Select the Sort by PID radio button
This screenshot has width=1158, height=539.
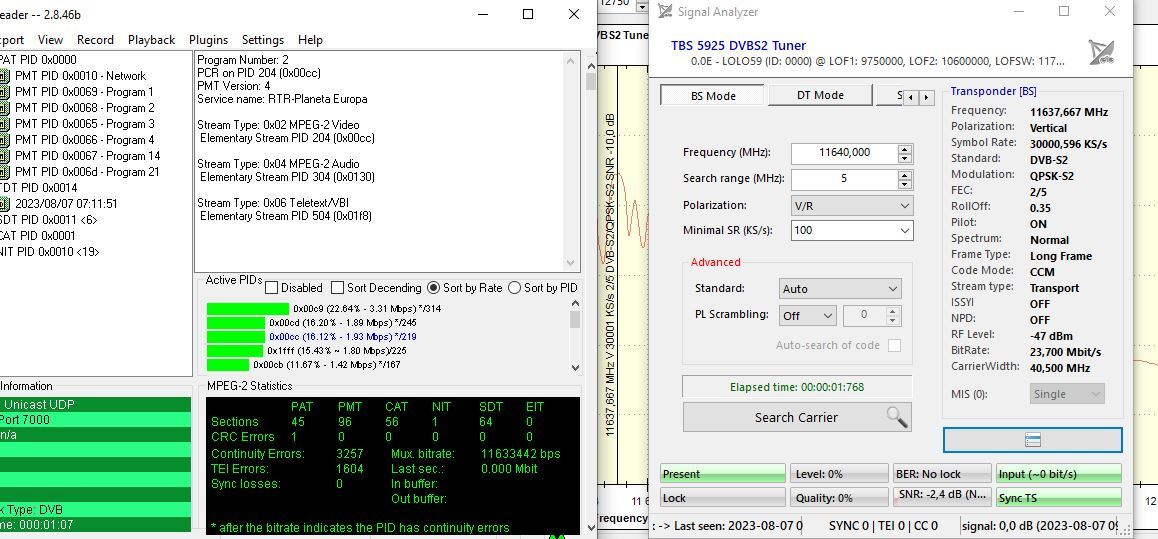[x=514, y=288]
